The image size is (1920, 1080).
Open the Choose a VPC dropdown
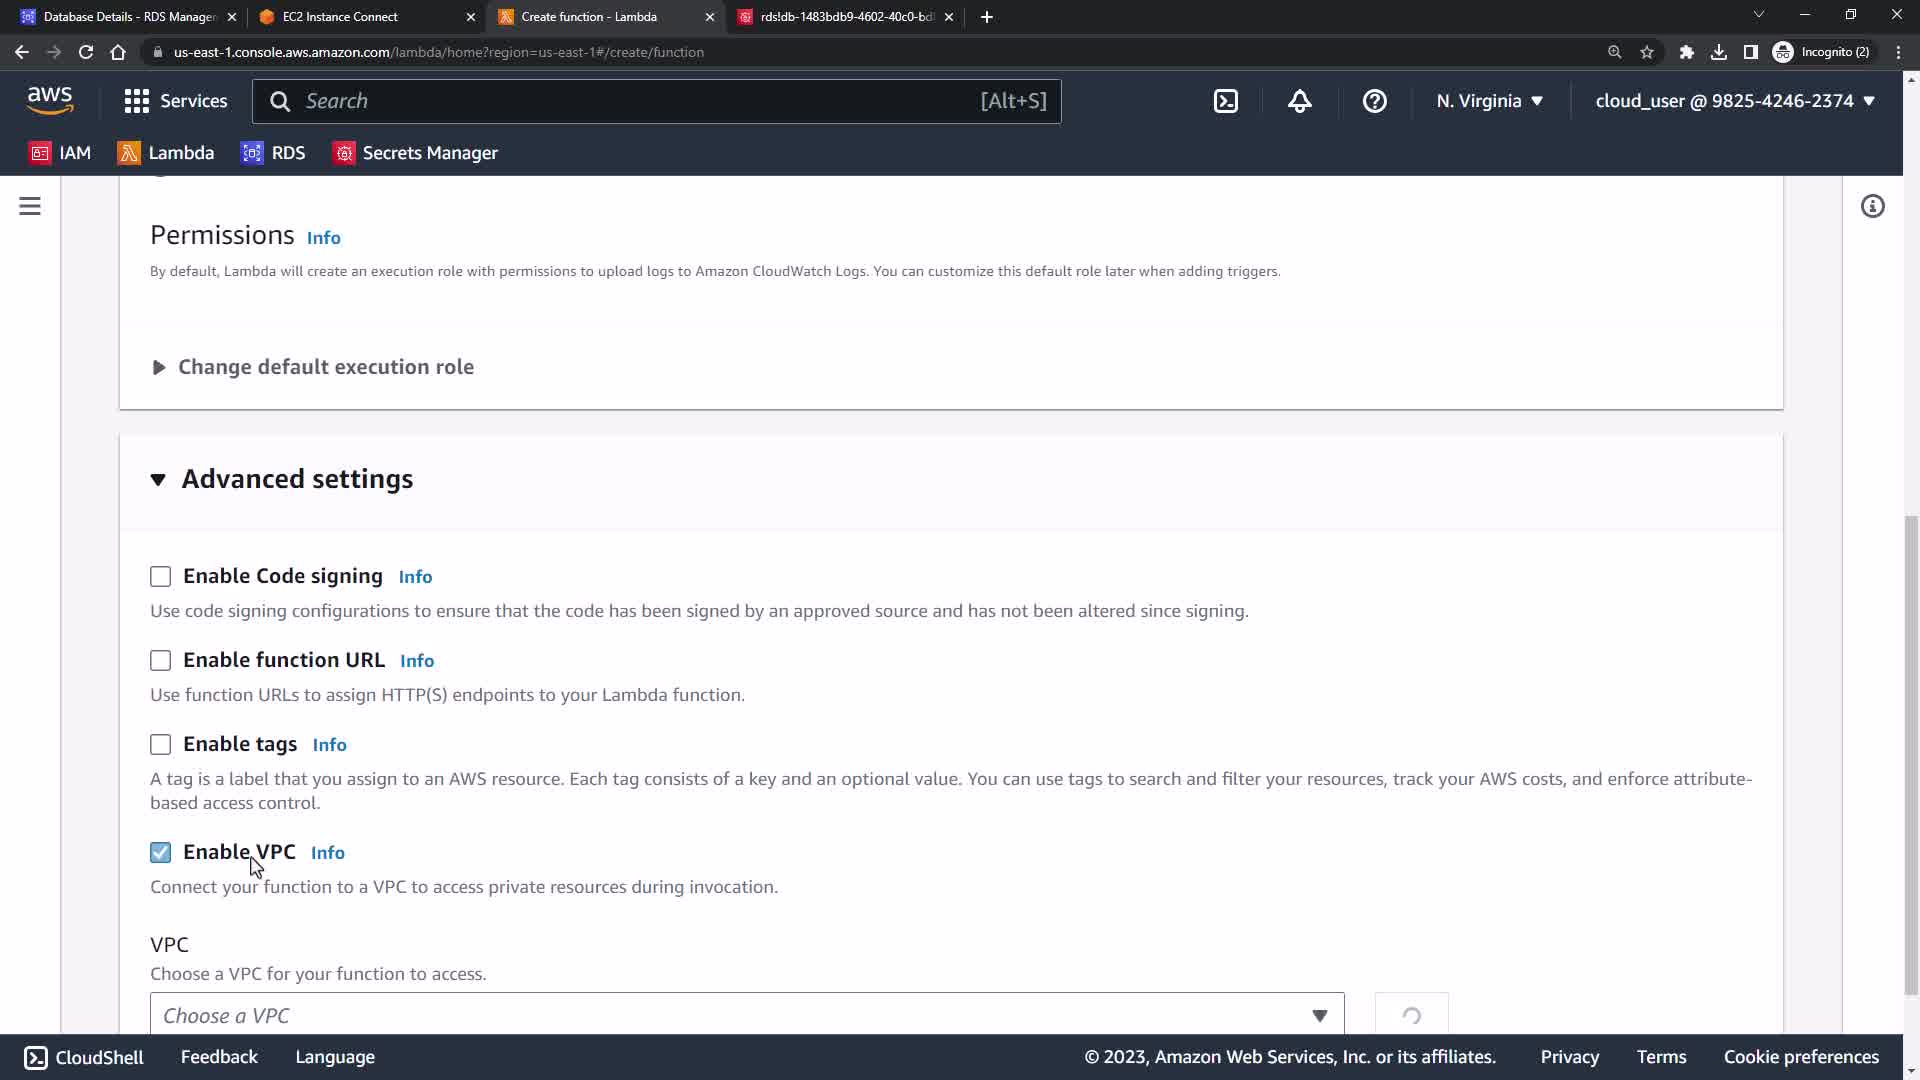(x=746, y=1015)
